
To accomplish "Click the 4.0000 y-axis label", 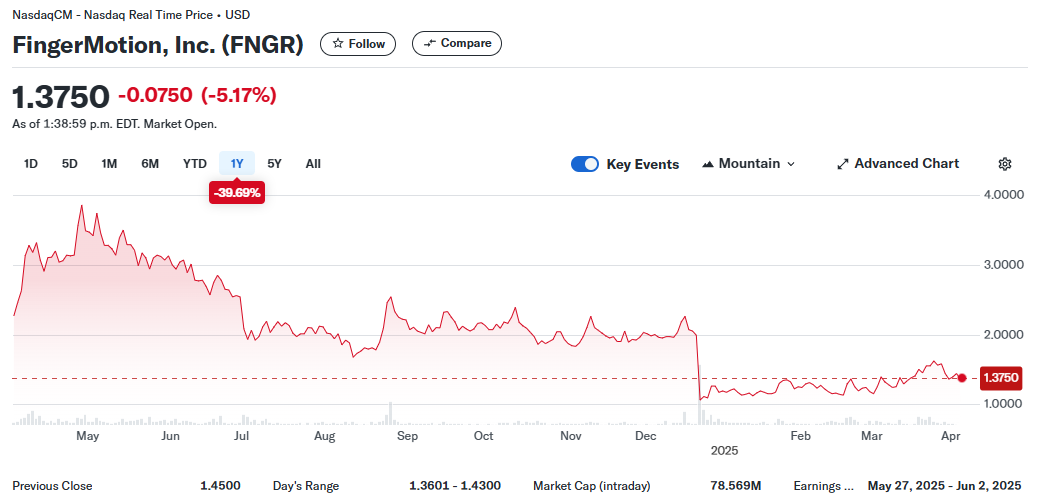I will (x=1003, y=195).
